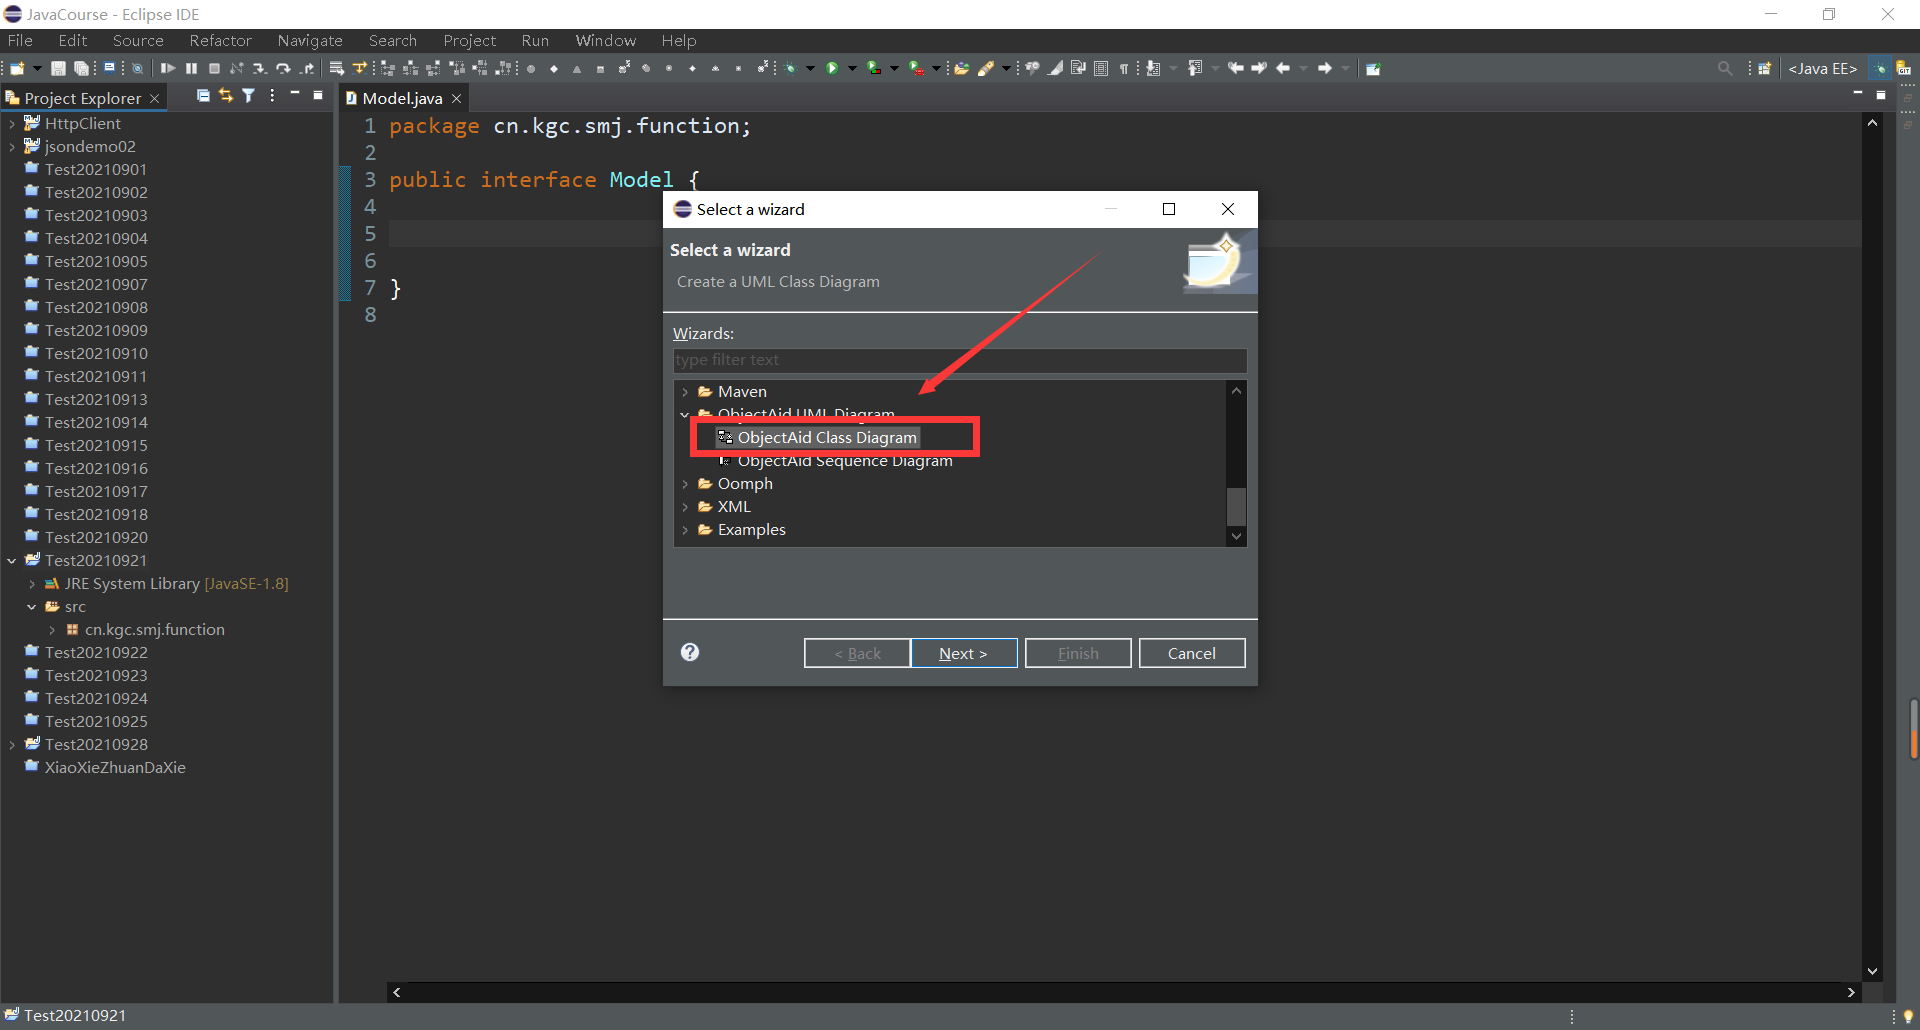1920x1030 pixels.
Task: Expand the XML wizard folder
Action: tap(685, 507)
